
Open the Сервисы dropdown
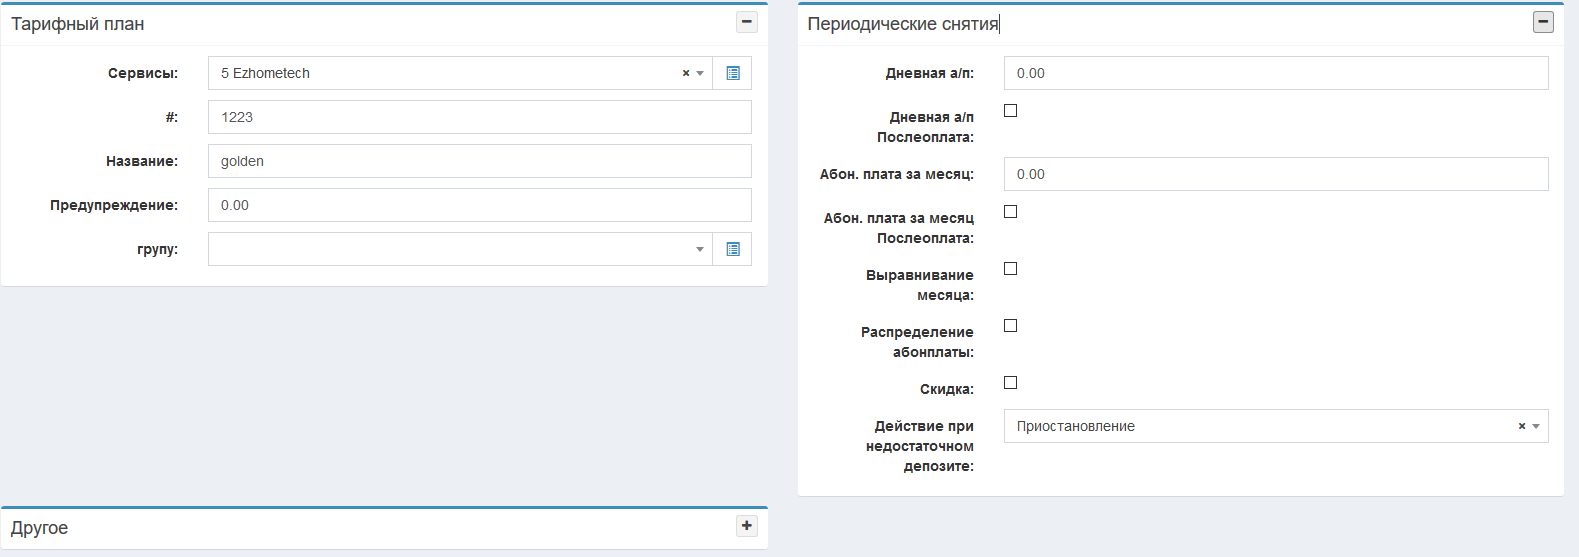[450, 73]
